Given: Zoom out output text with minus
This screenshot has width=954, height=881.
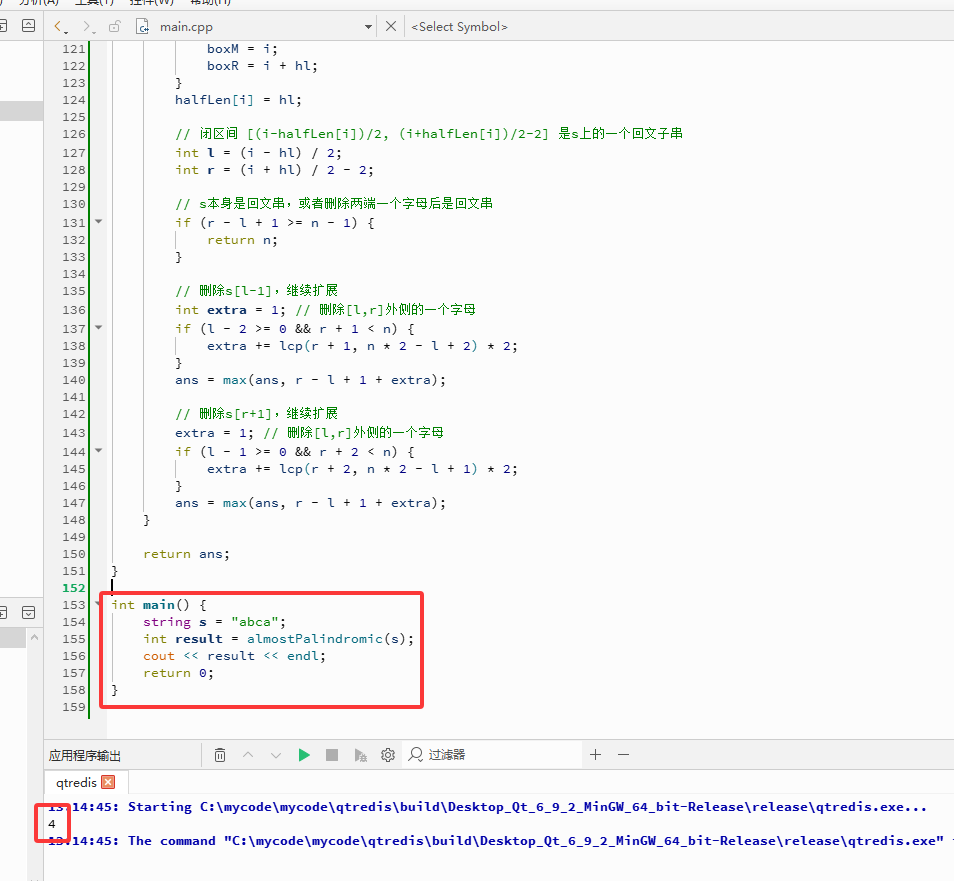Looking at the screenshot, I should (x=623, y=754).
